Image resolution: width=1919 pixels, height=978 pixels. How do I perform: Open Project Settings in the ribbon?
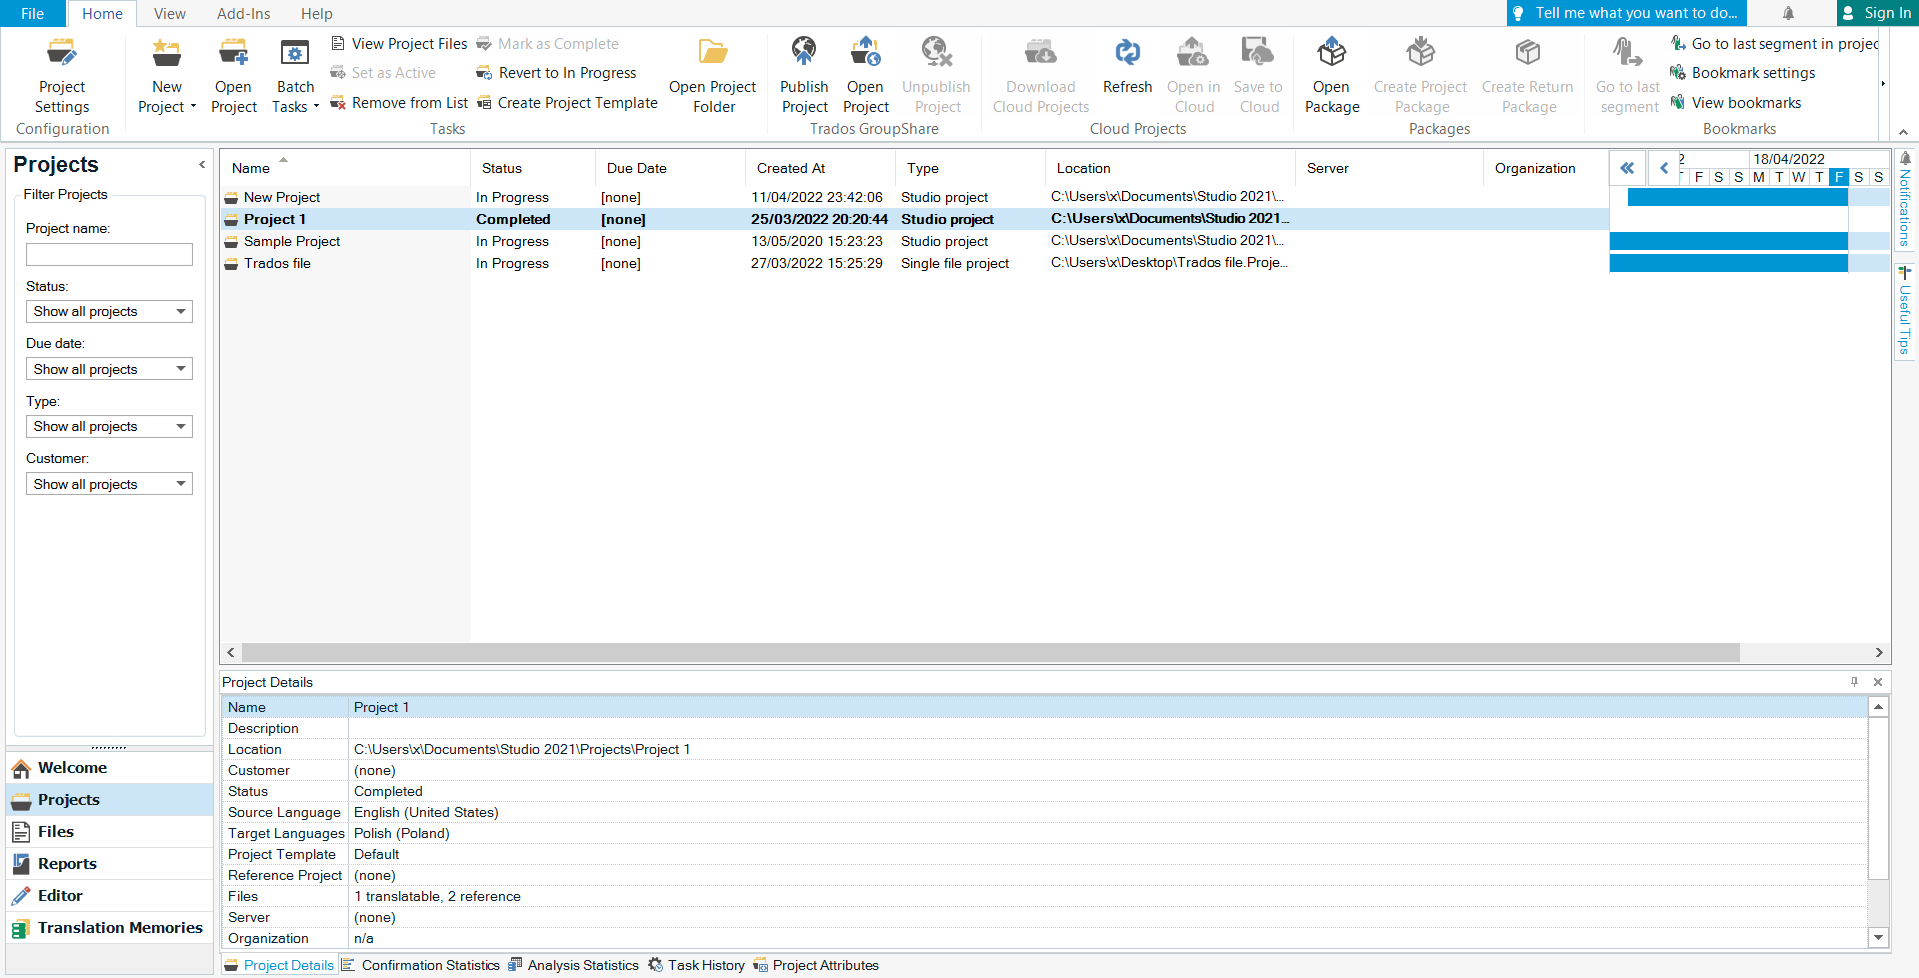pos(62,76)
